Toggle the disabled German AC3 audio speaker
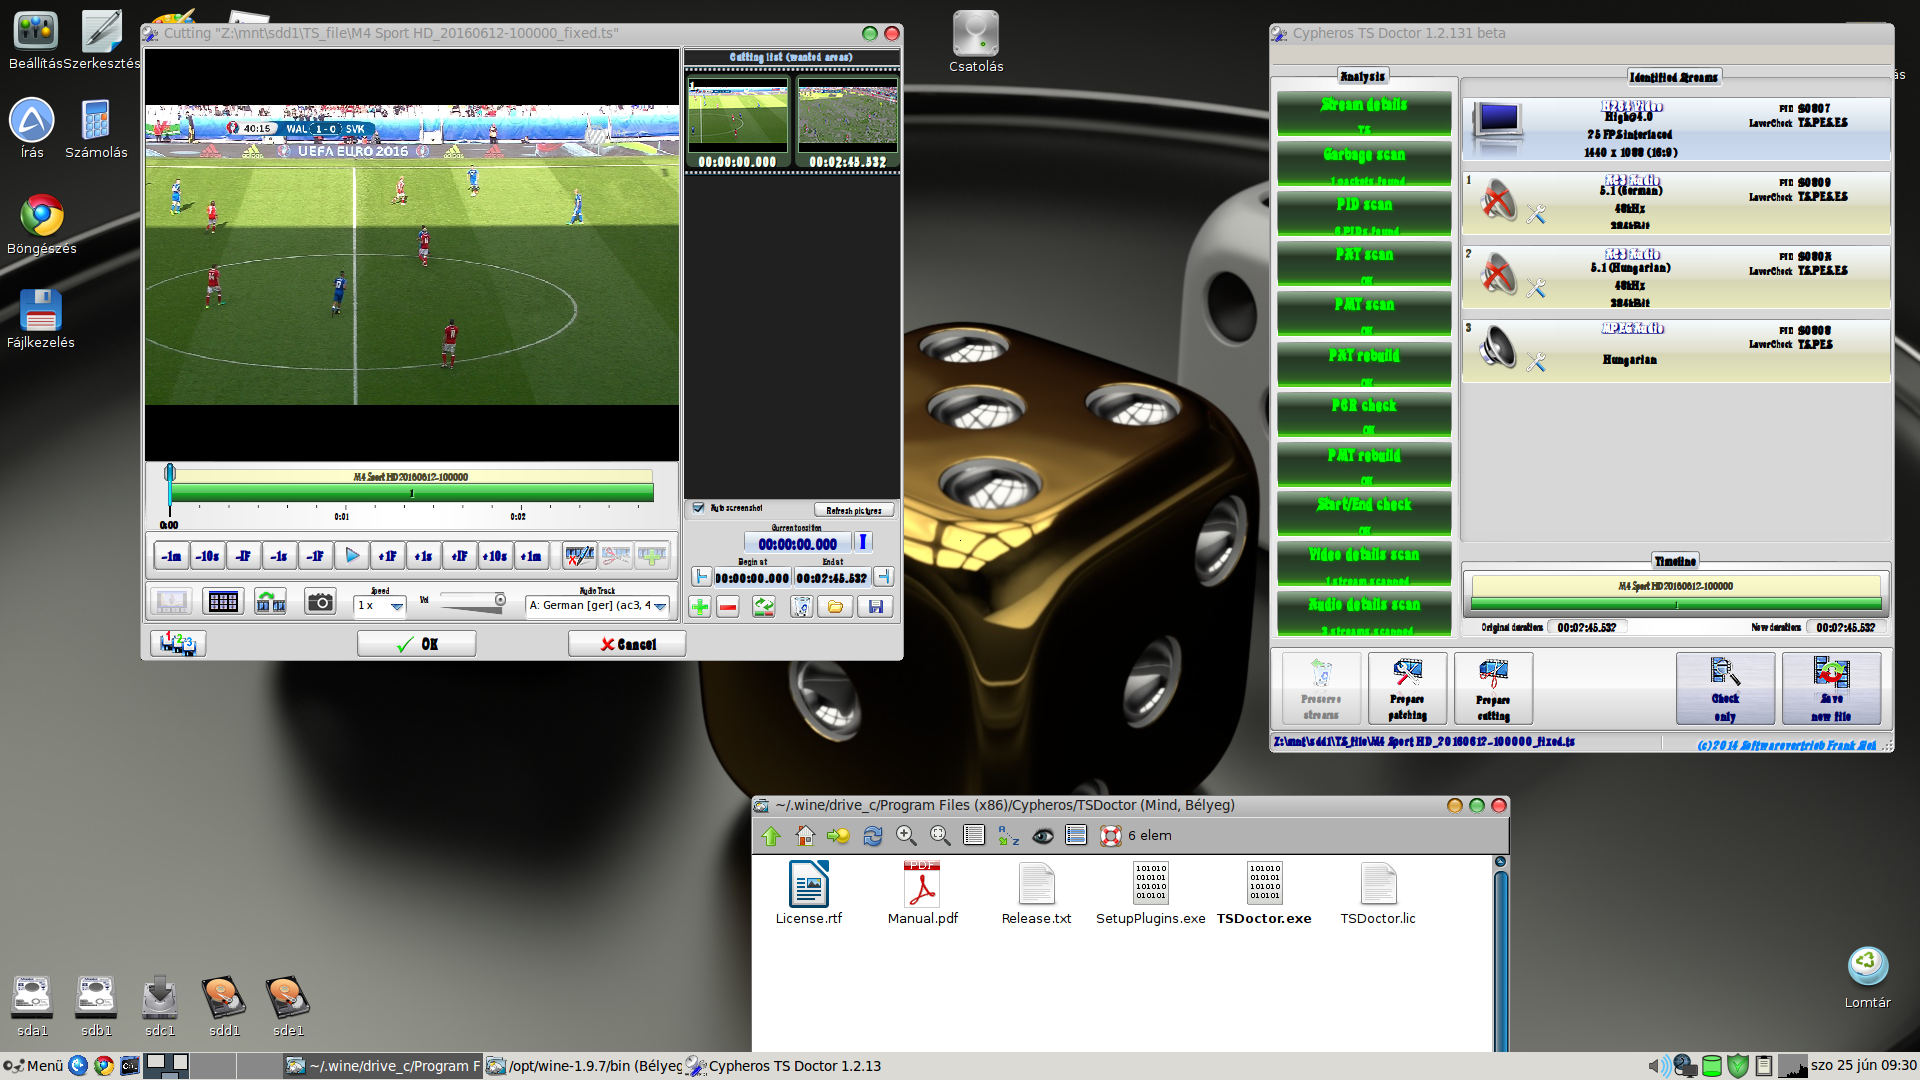Screen dimensions: 1920x1080 pyautogui.click(x=1498, y=200)
